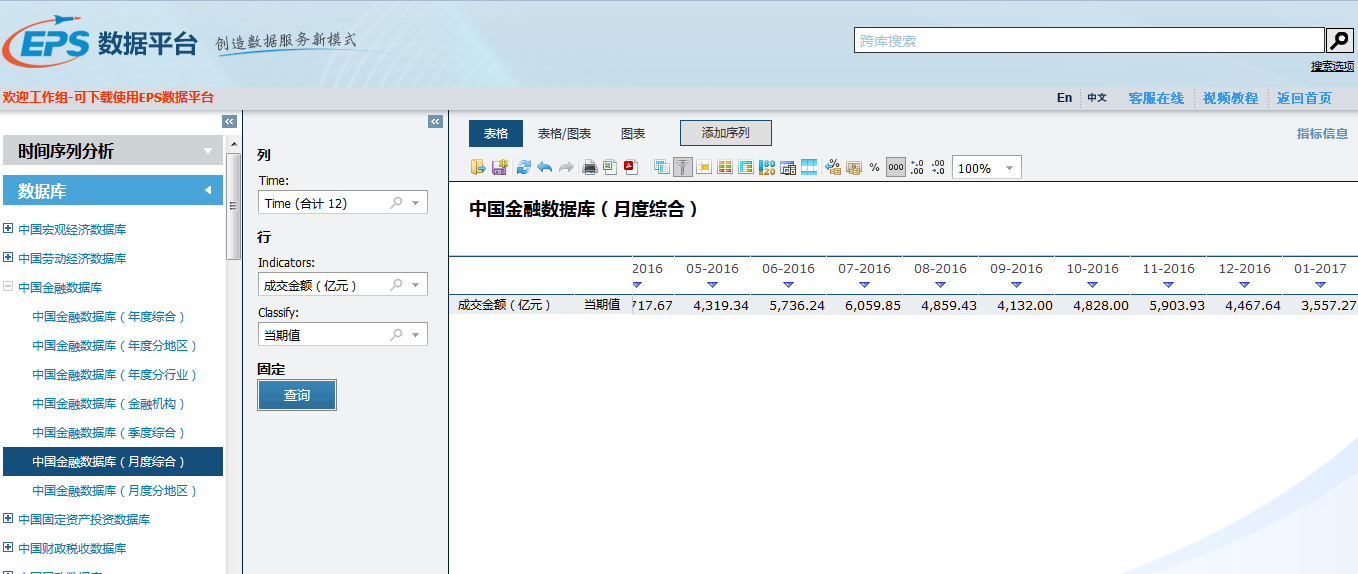Screen dimensions: 1358x574
Task: Click the green-yellow table layout icon
Action: 746,167
